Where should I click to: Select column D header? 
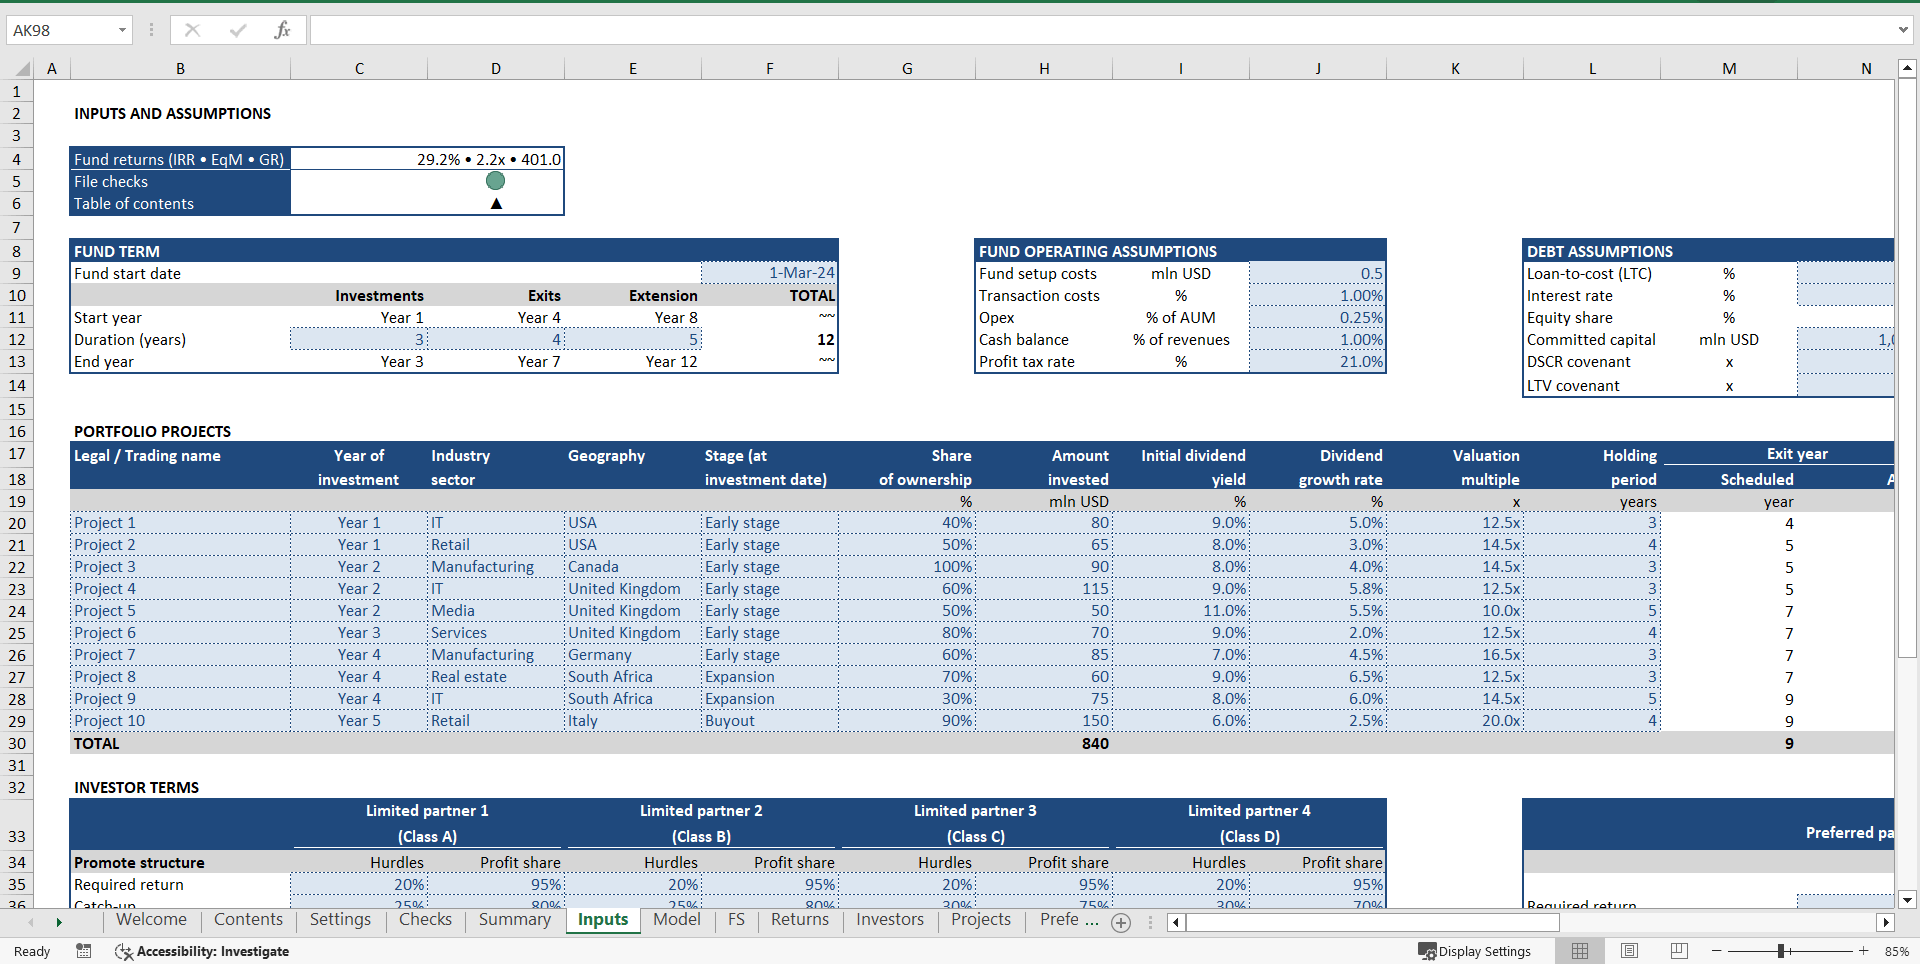pos(496,69)
